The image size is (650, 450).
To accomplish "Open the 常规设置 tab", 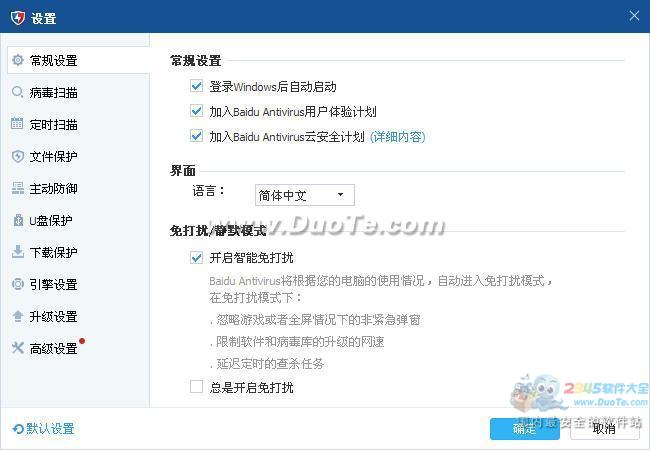I will click(x=78, y=60).
